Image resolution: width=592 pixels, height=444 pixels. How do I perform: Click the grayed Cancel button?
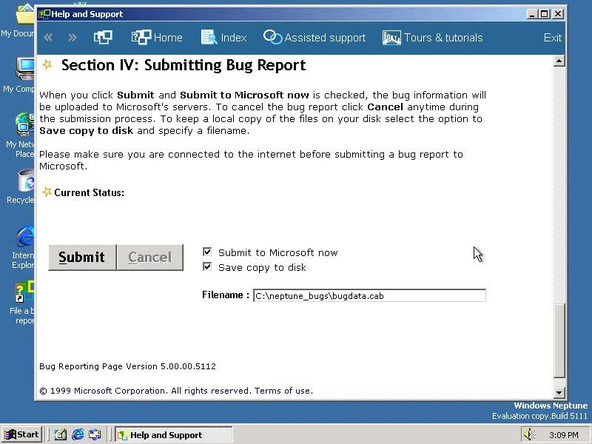150,257
